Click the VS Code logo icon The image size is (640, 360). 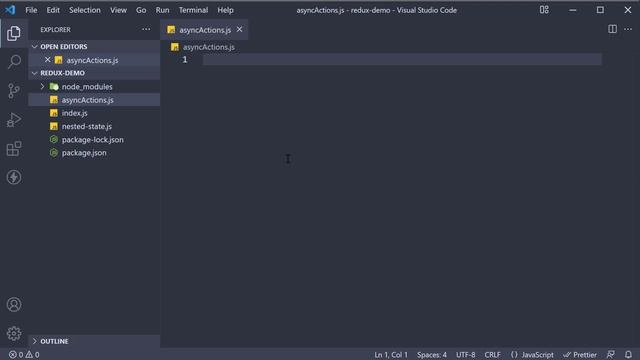point(10,10)
